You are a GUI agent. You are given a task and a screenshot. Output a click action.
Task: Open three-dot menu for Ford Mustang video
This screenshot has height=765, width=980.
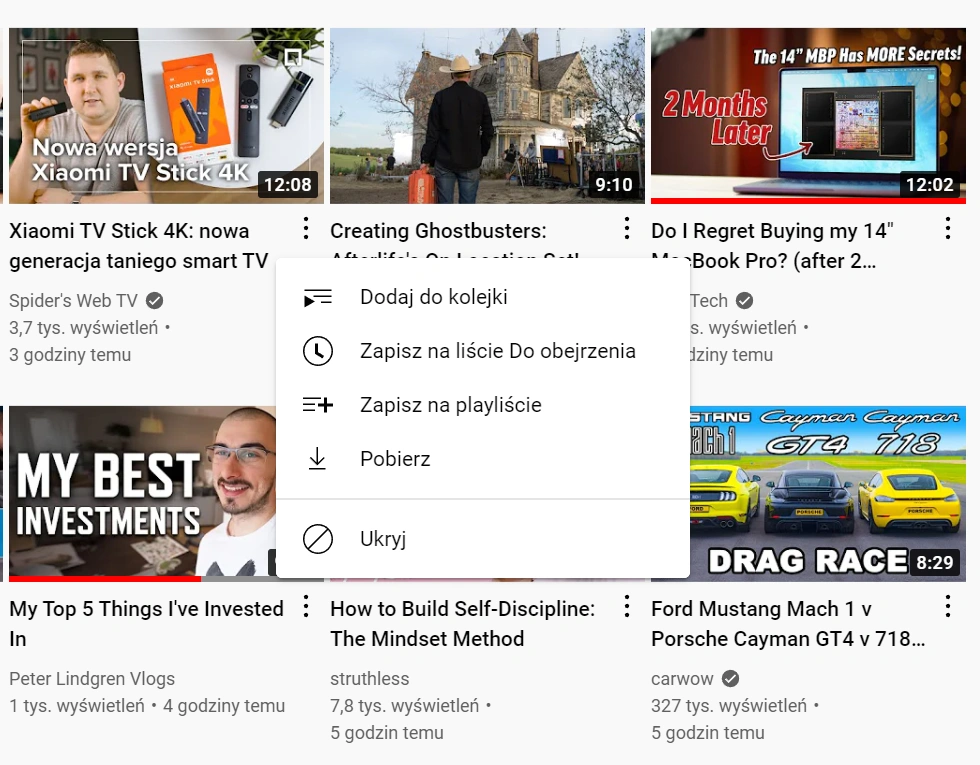click(x=948, y=607)
